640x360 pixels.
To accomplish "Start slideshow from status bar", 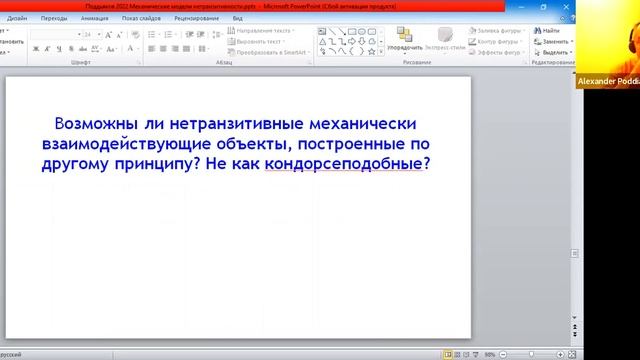I will pyautogui.click(x=476, y=355).
